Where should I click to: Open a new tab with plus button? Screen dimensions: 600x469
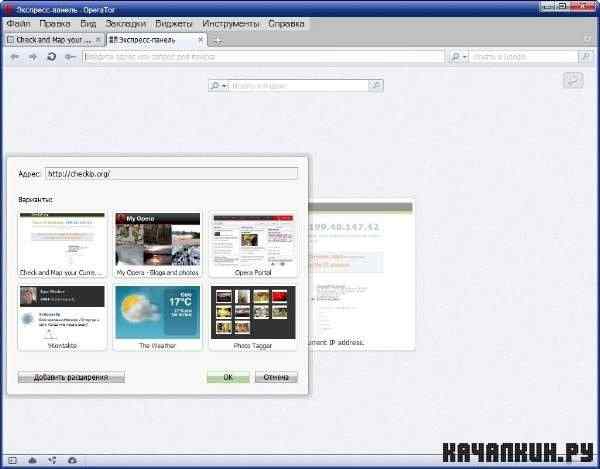217,41
